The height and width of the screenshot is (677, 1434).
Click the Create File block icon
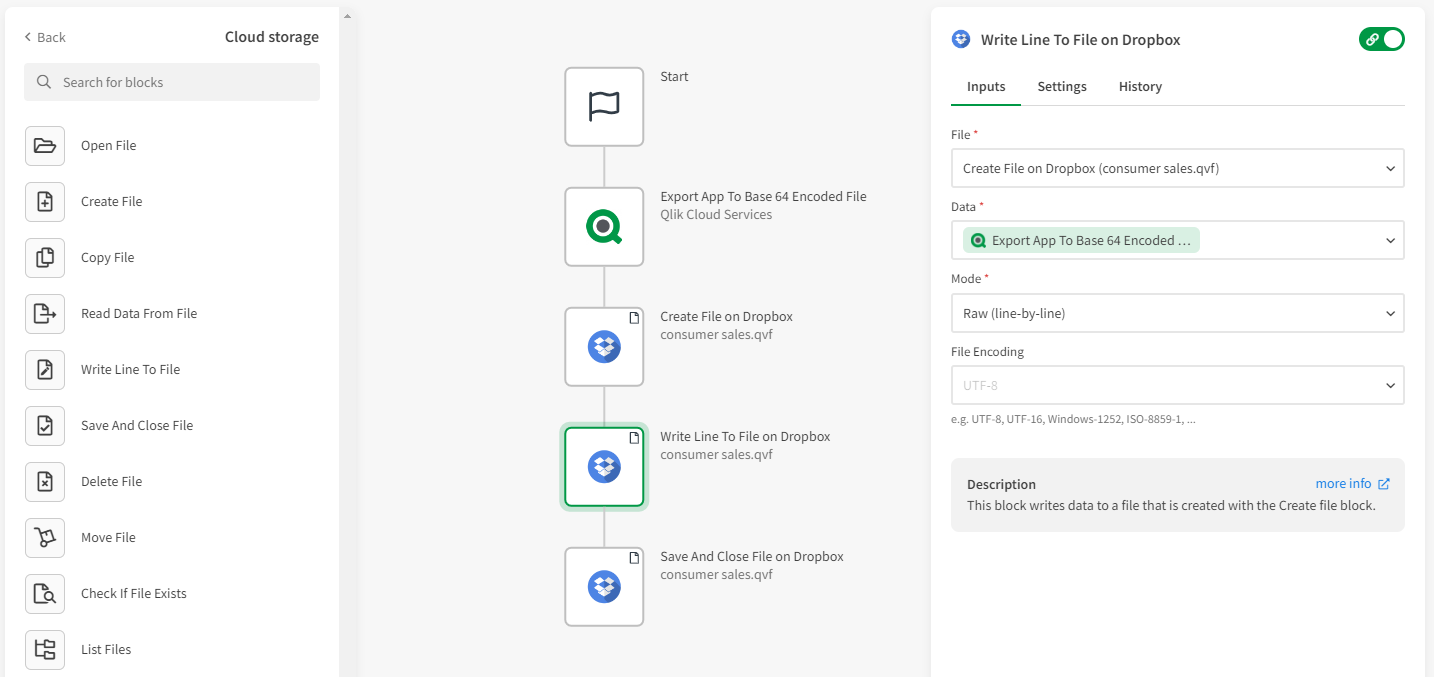tap(45, 202)
